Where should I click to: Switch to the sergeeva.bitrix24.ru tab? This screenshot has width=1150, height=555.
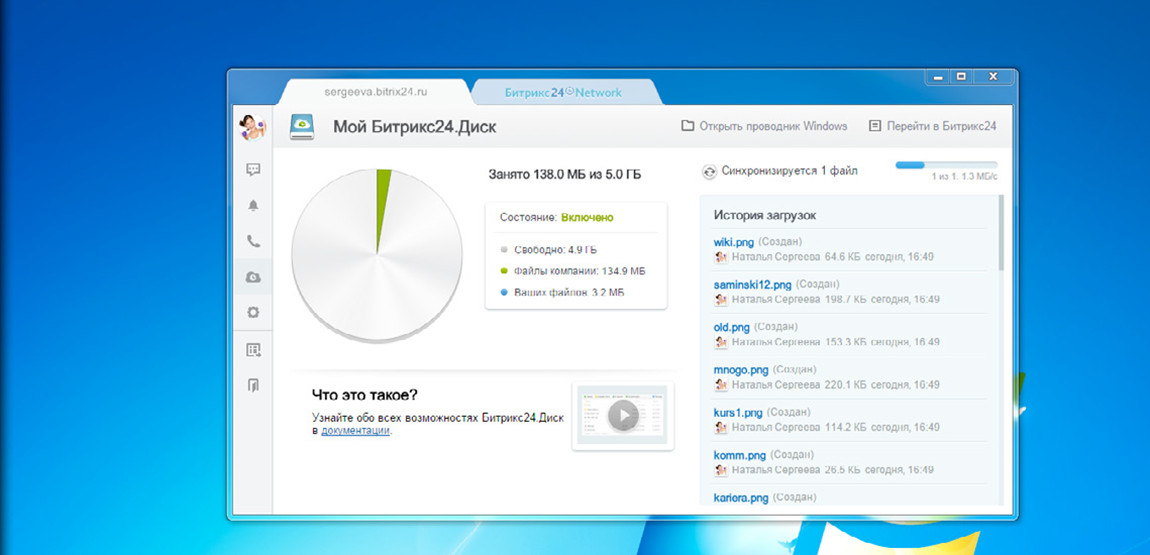point(375,92)
